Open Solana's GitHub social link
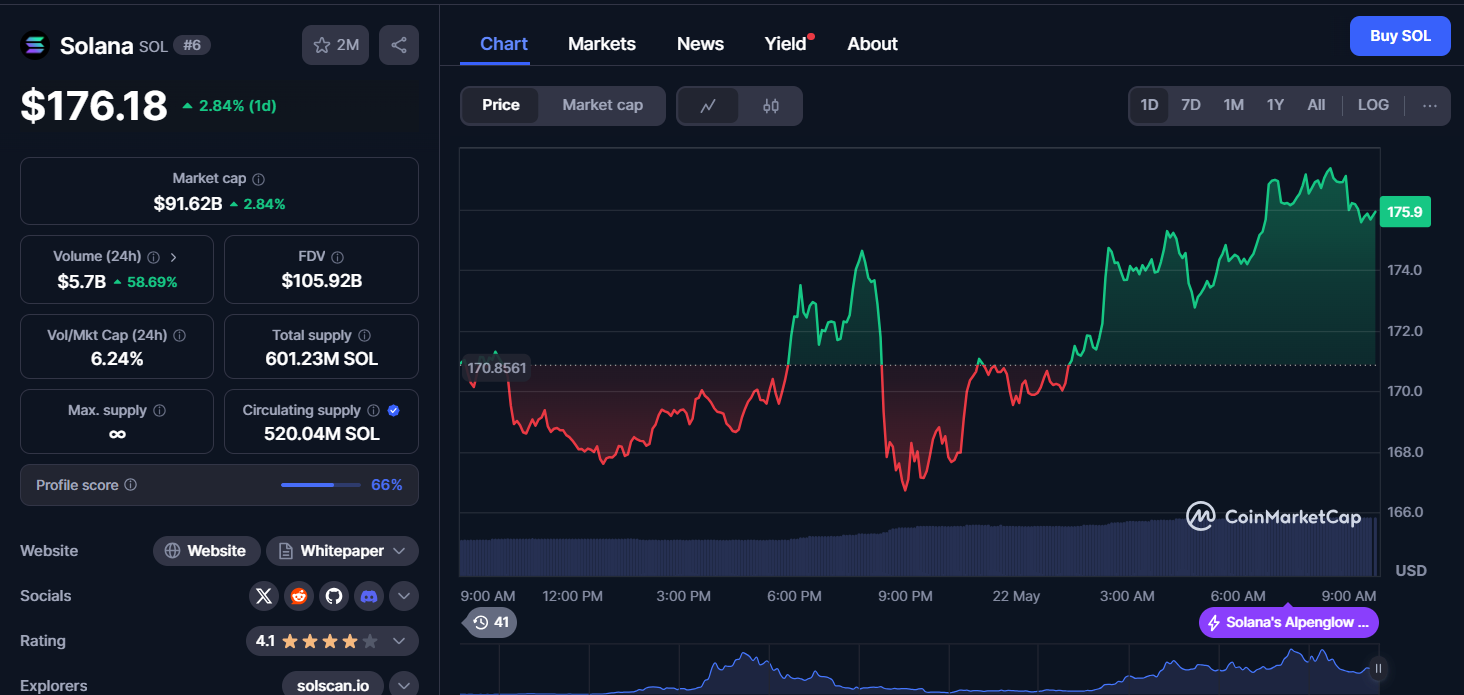Viewport: 1464px width, 695px height. tap(334, 597)
